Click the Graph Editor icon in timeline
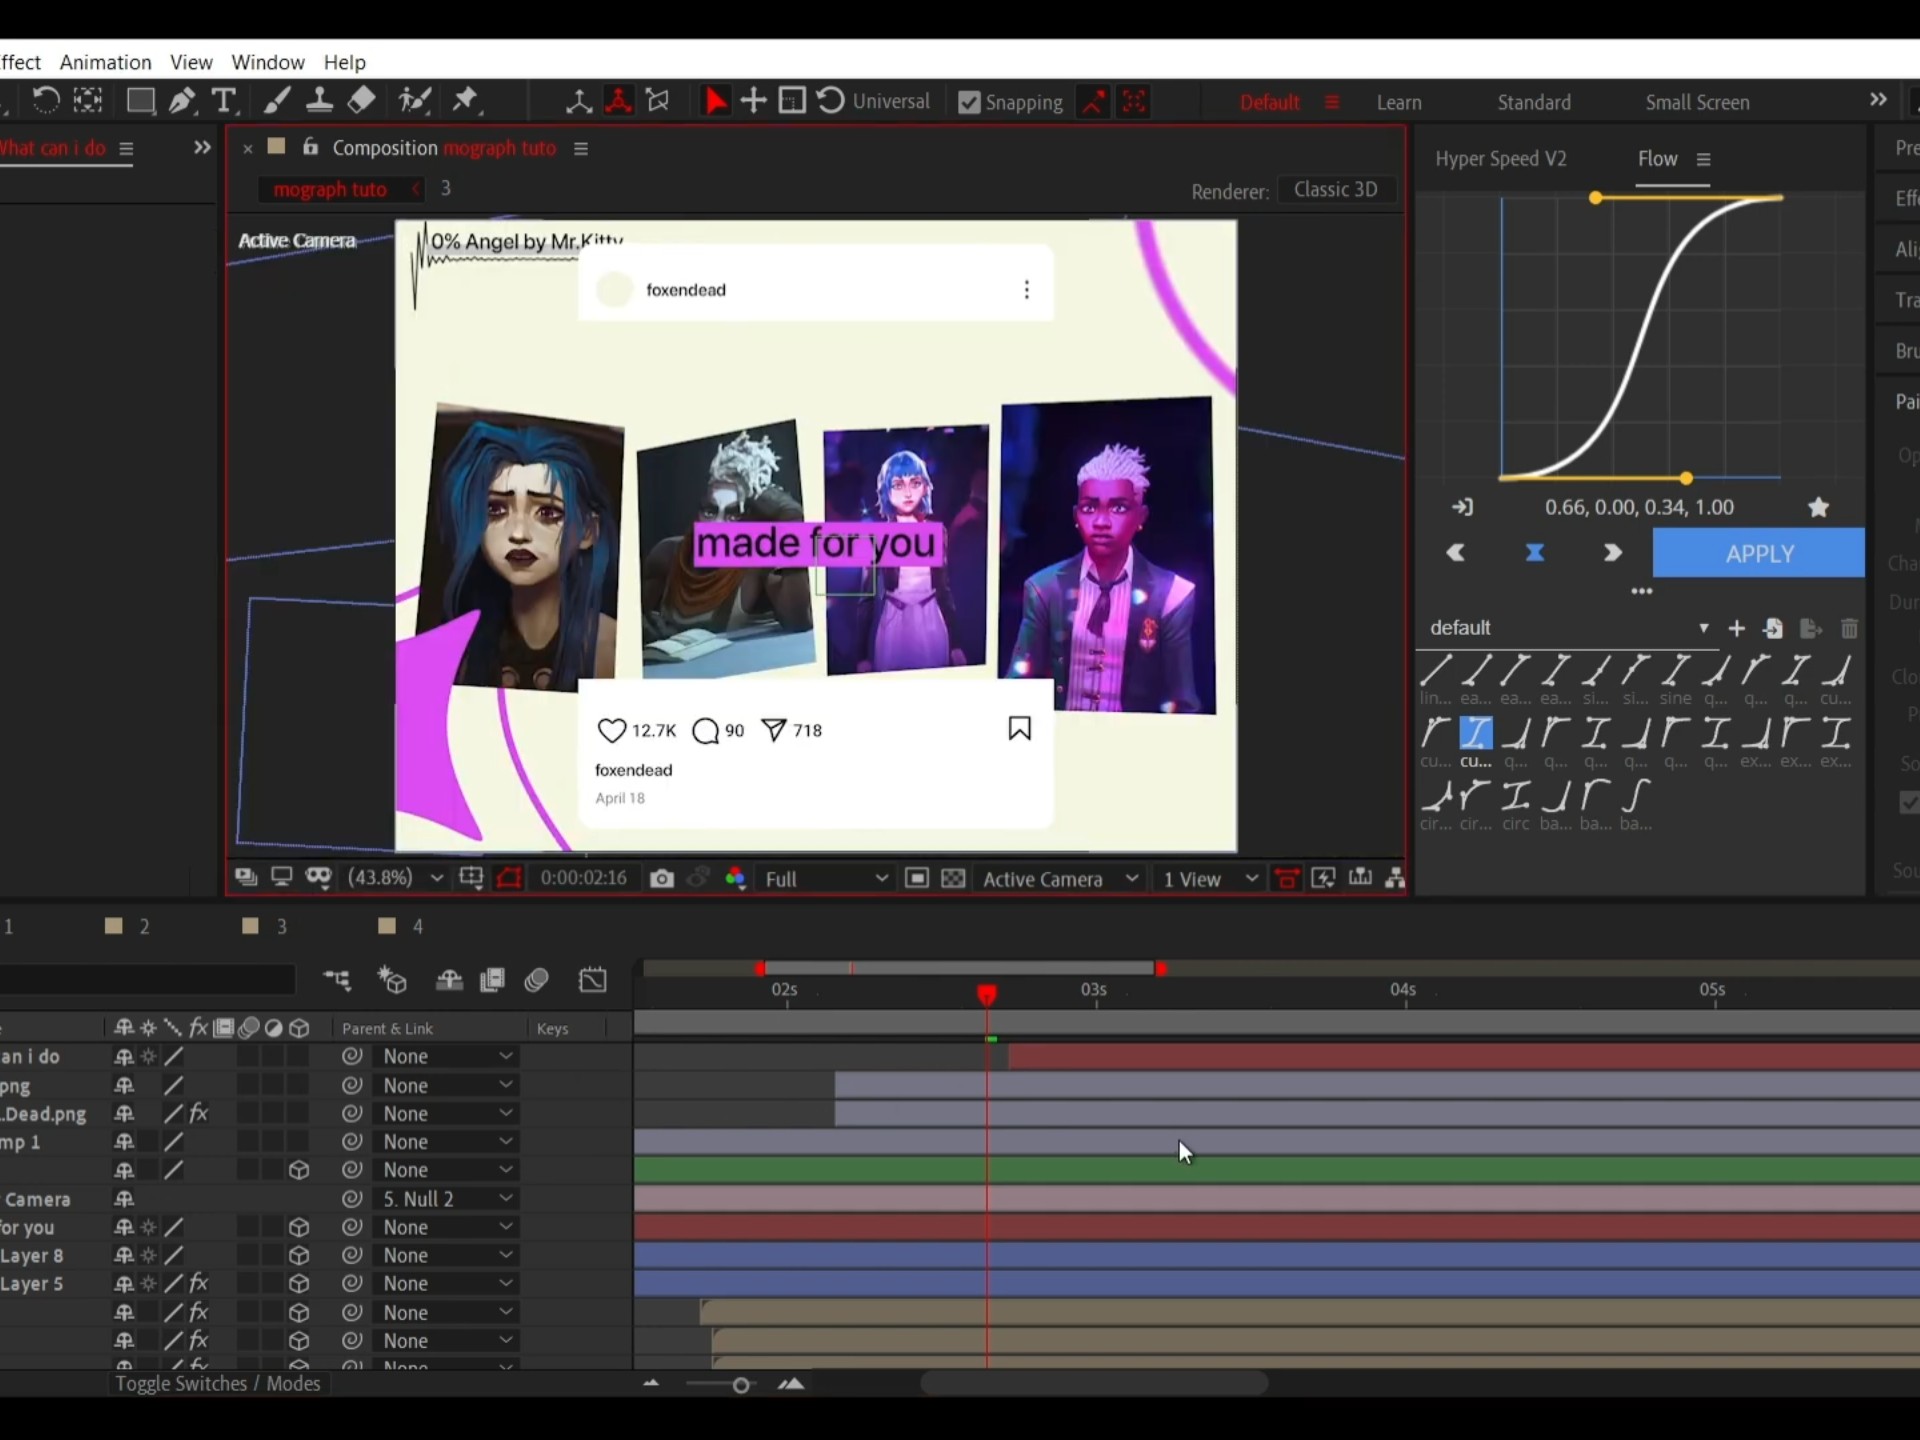Viewport: 1920px width, 1440px height. 593,980
